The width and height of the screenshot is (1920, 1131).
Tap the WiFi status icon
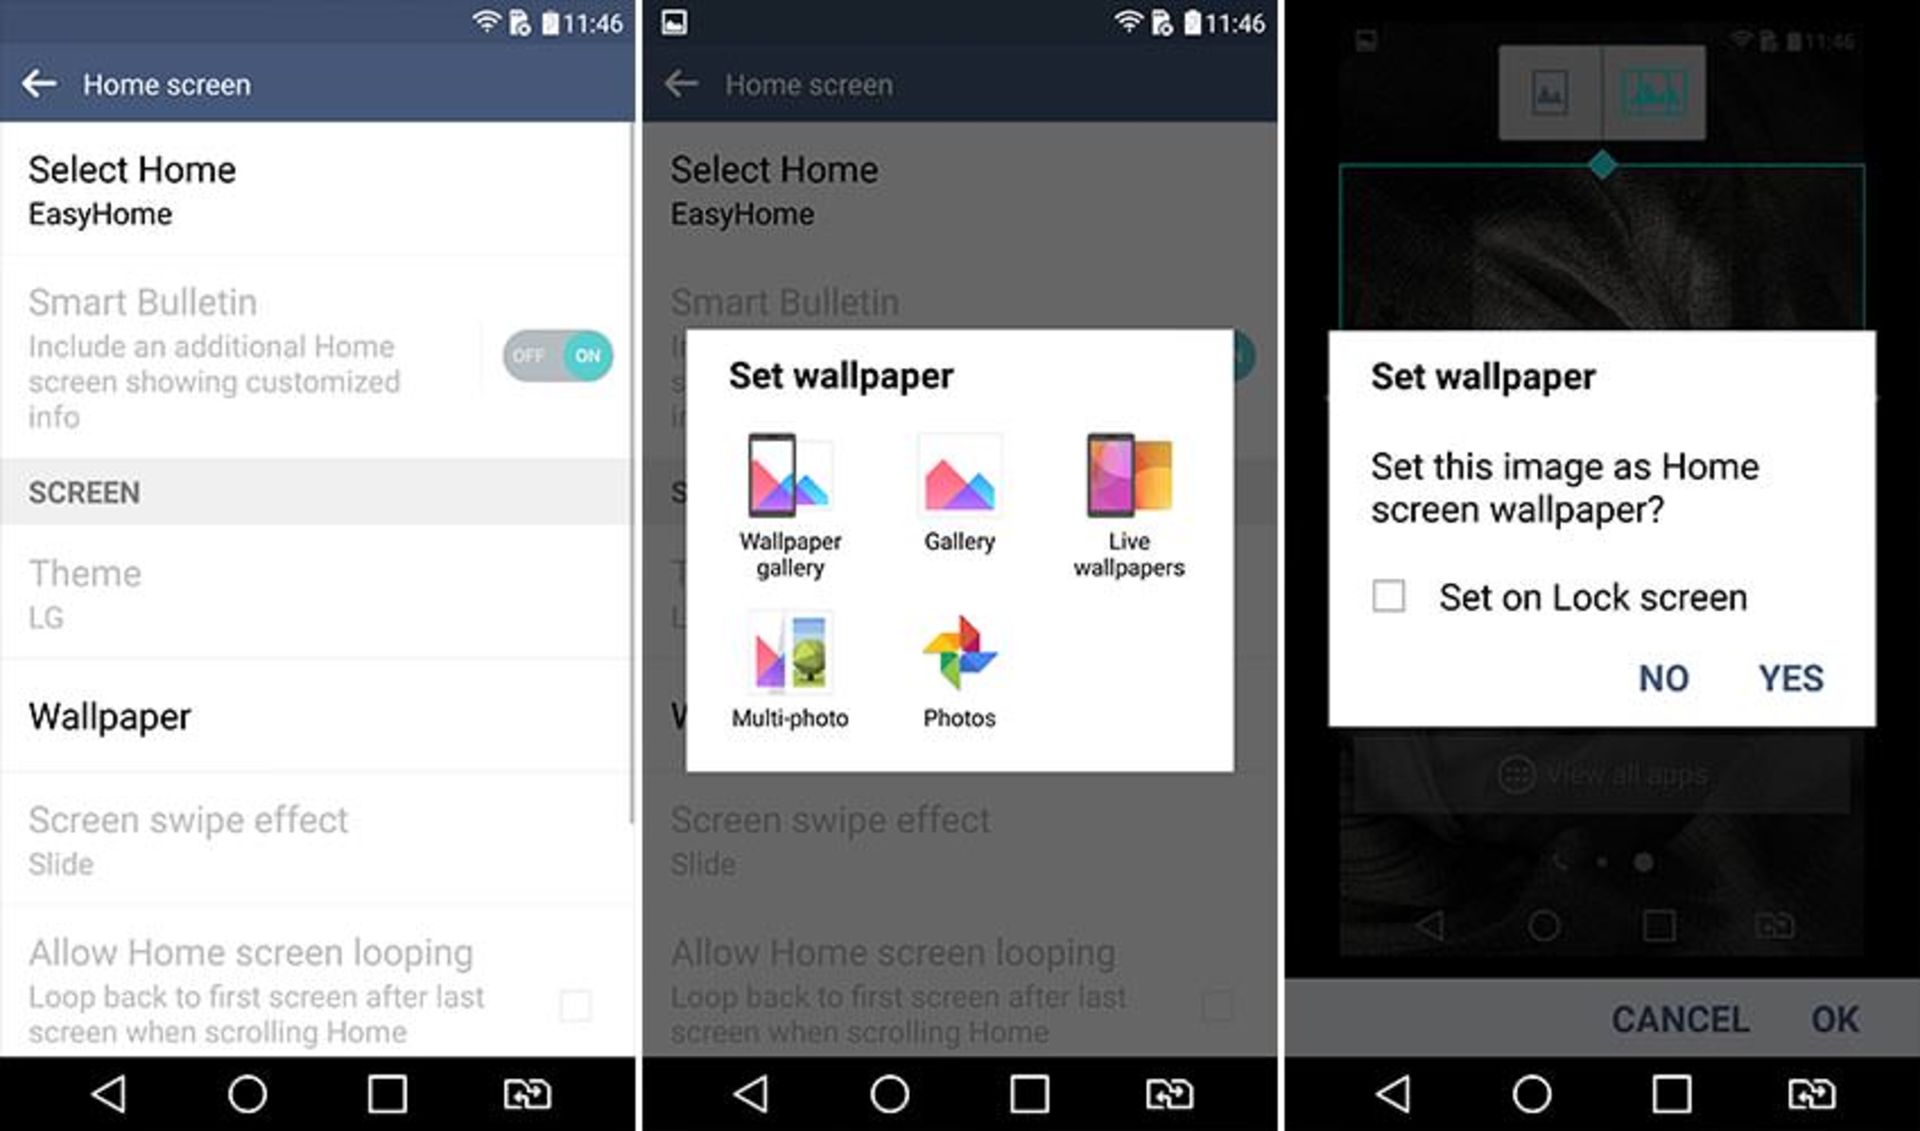click(473, 19)
